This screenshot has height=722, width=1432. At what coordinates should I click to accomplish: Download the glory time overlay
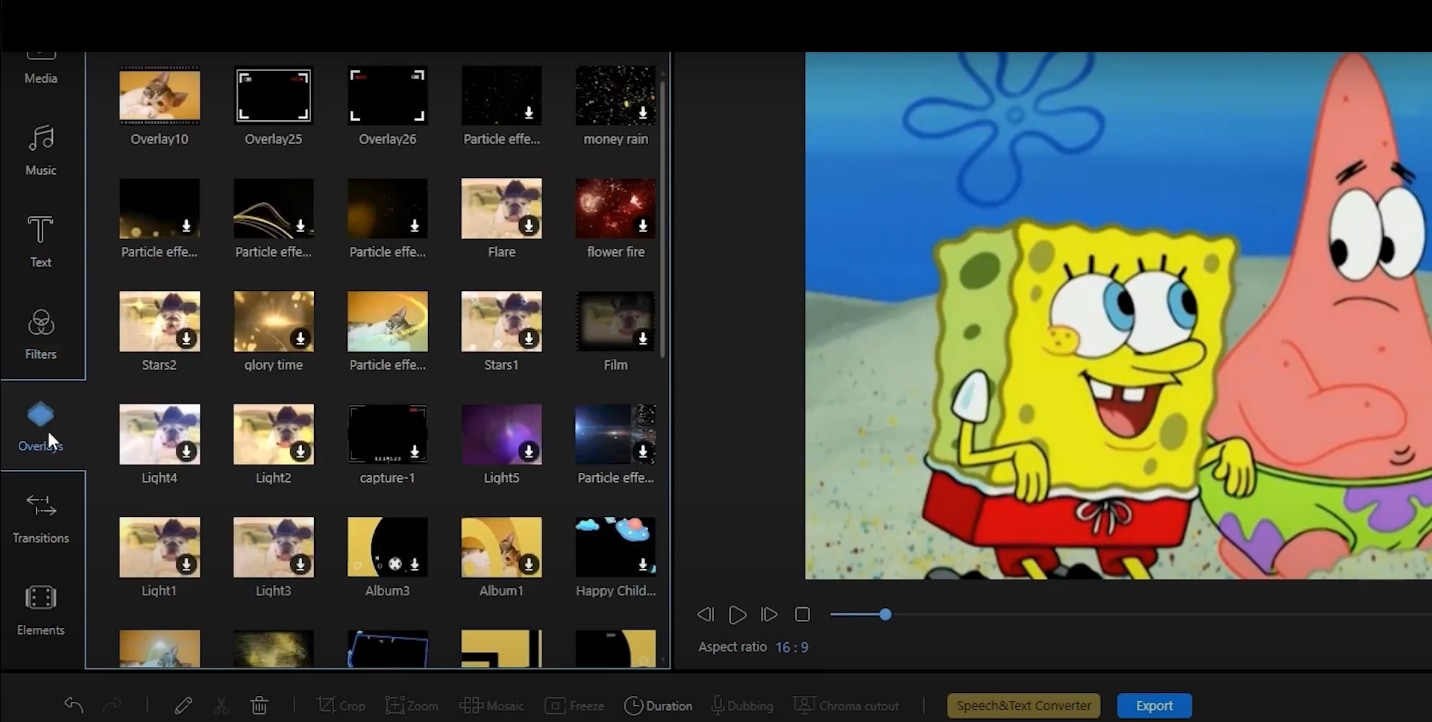click(x=301, y=340)
